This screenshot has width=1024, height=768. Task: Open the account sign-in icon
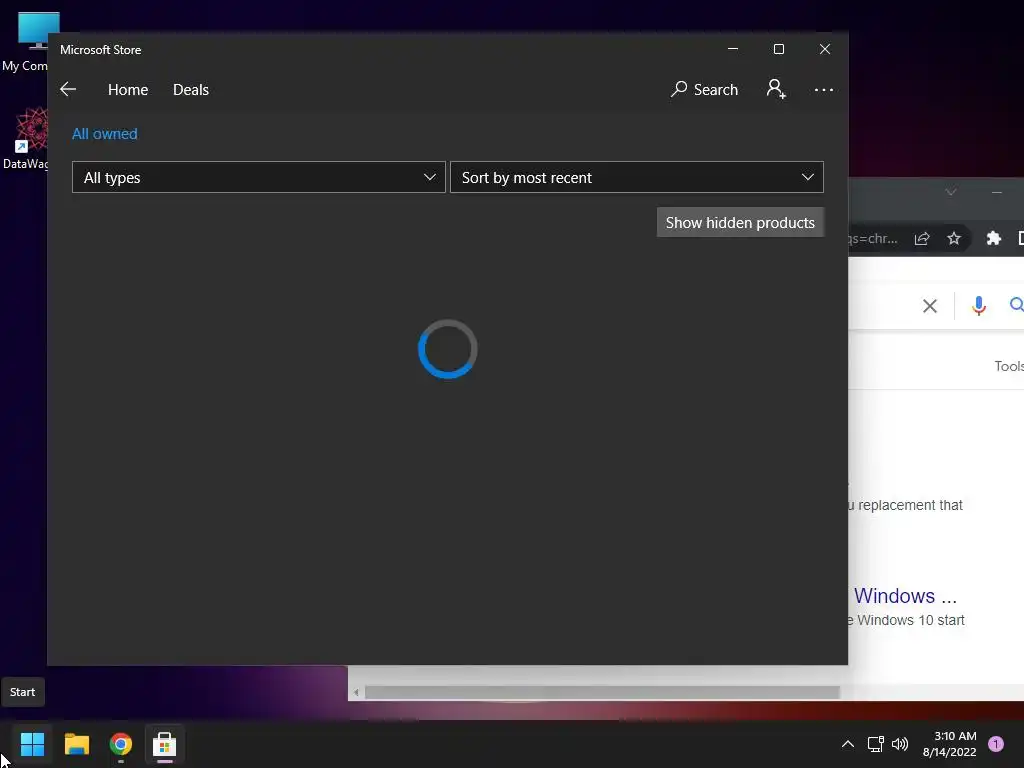(776, 89)
